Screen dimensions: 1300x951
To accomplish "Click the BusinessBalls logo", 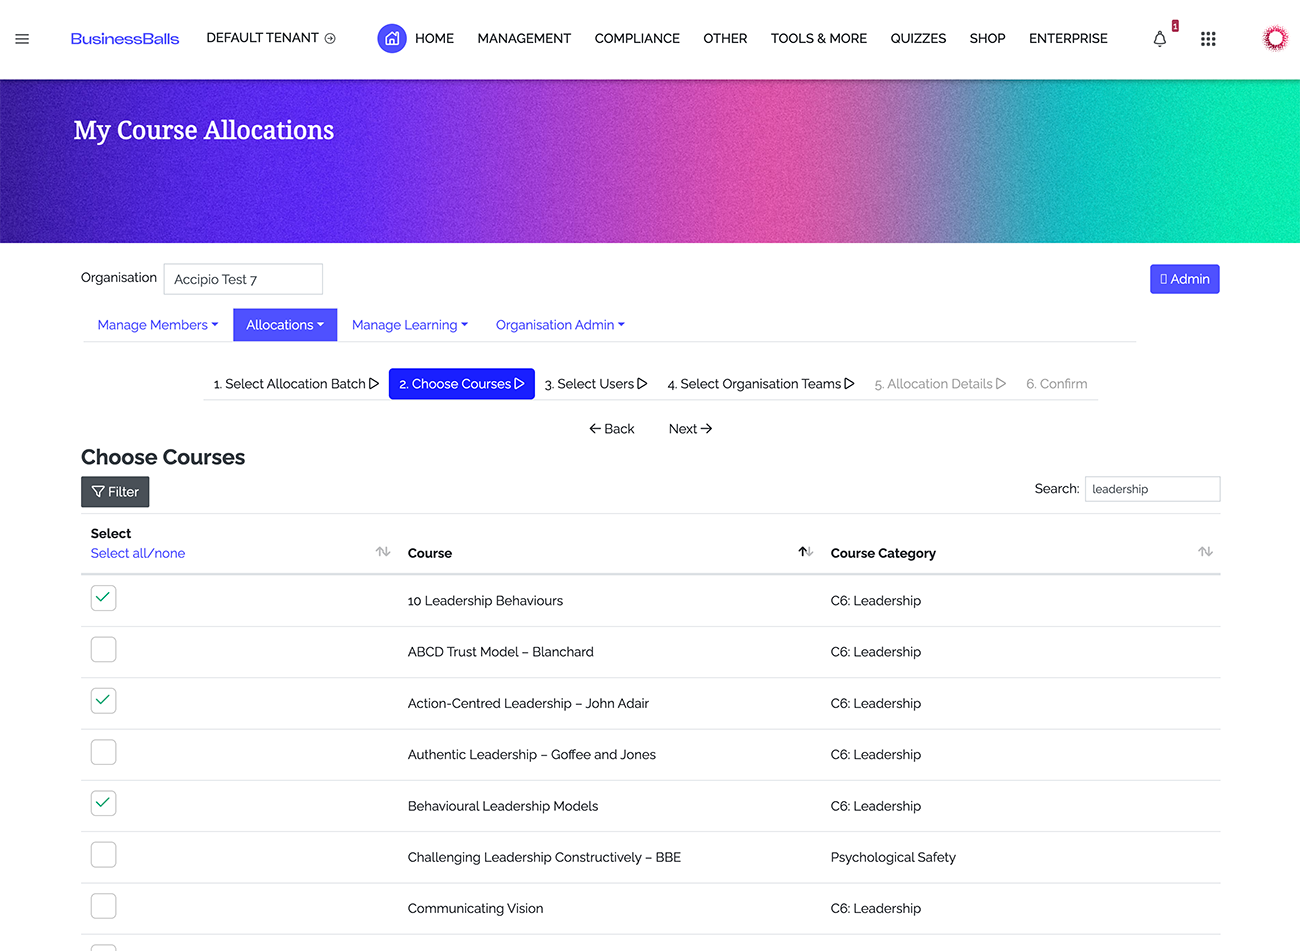I will coord(125,39).
